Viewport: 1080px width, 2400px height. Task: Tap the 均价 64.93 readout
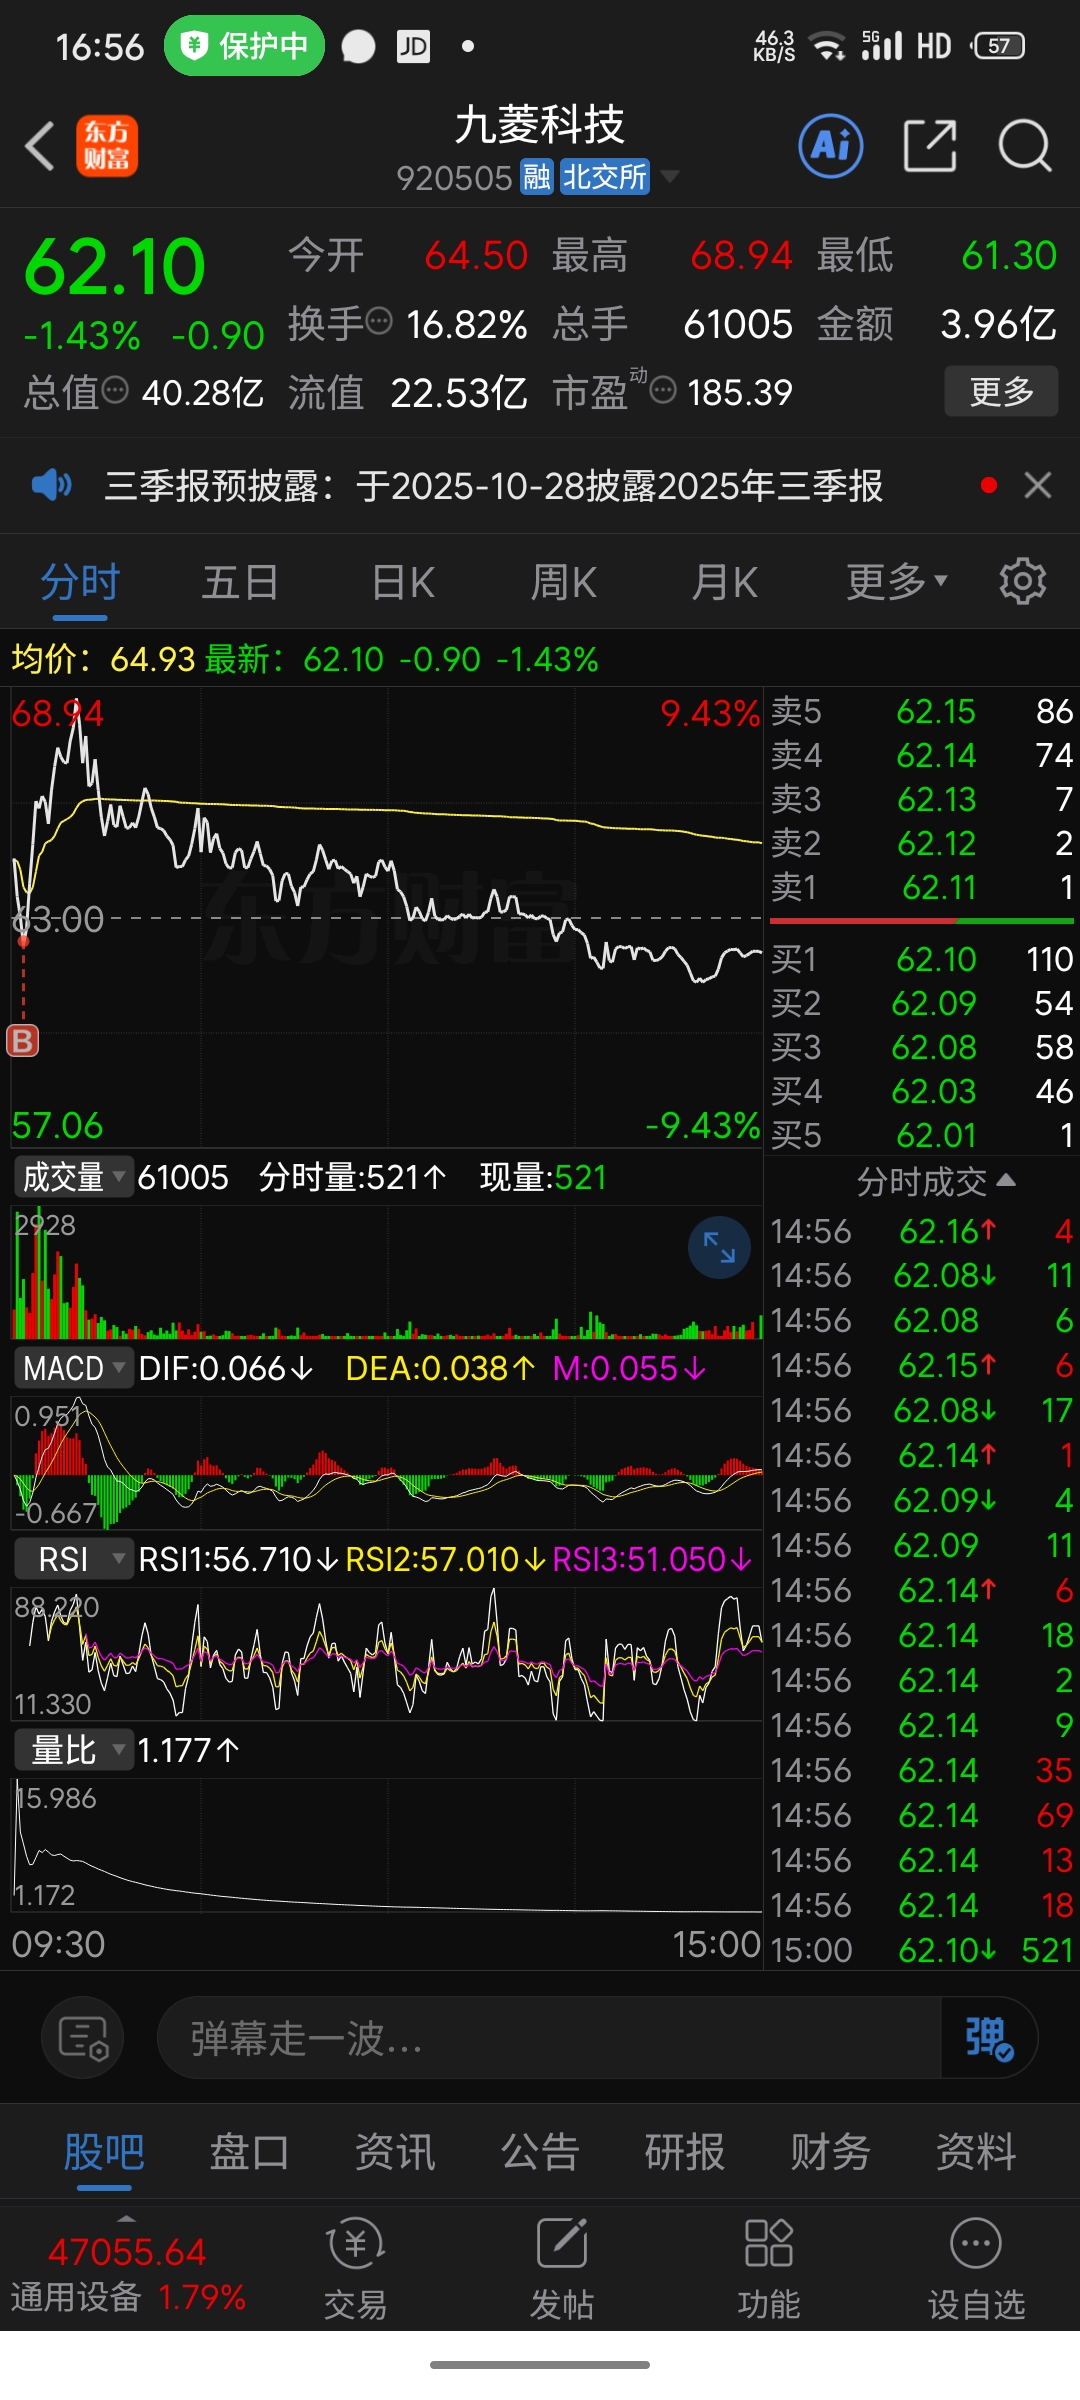[x=103, y=659]
